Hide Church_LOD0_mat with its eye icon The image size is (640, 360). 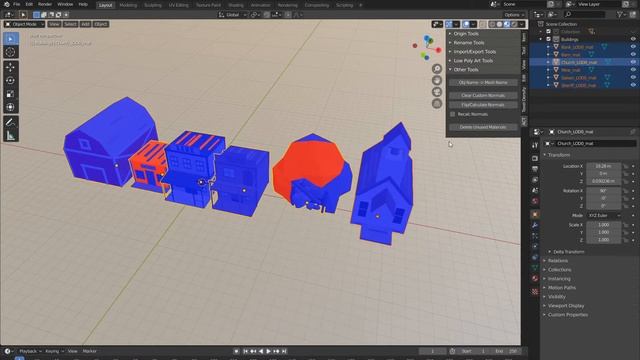pos(633,62)
